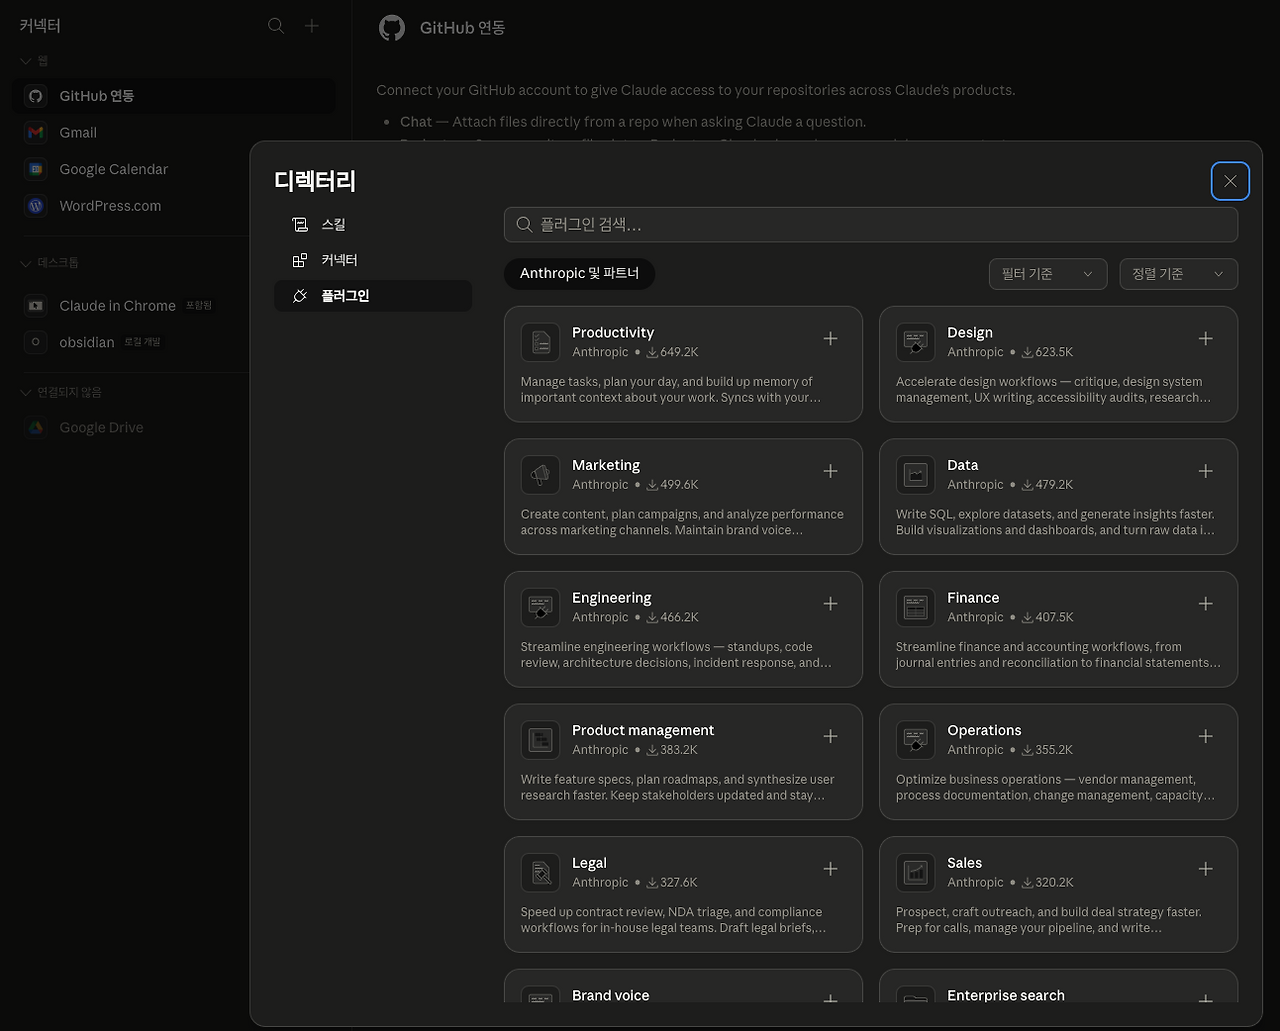Image resolution: width=1280 pixels, height=1031 pixels.
Task: Click the Engineering plugin icon
Action: tap(540, 607)
